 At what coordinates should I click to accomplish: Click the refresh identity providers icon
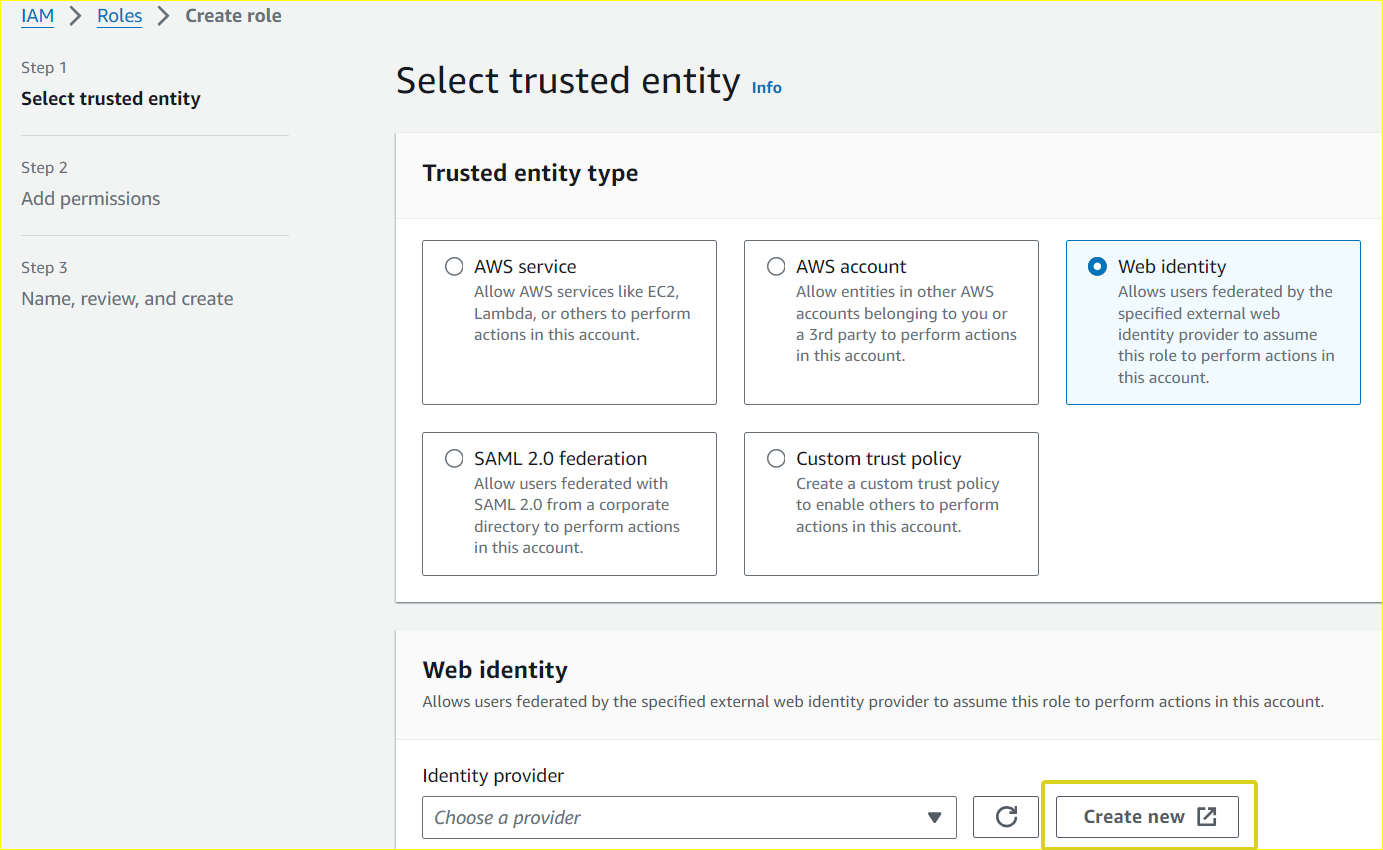click(1005, 817)
